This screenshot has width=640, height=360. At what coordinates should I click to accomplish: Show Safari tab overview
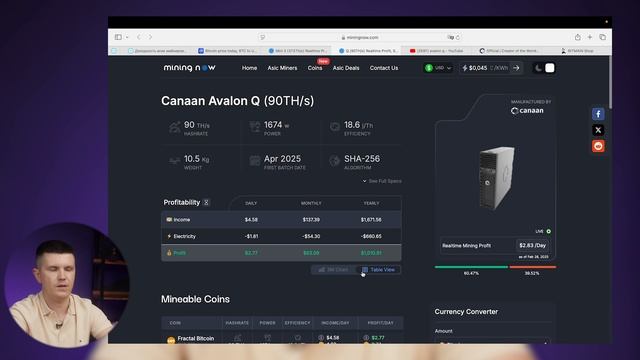tap(602, 37)
